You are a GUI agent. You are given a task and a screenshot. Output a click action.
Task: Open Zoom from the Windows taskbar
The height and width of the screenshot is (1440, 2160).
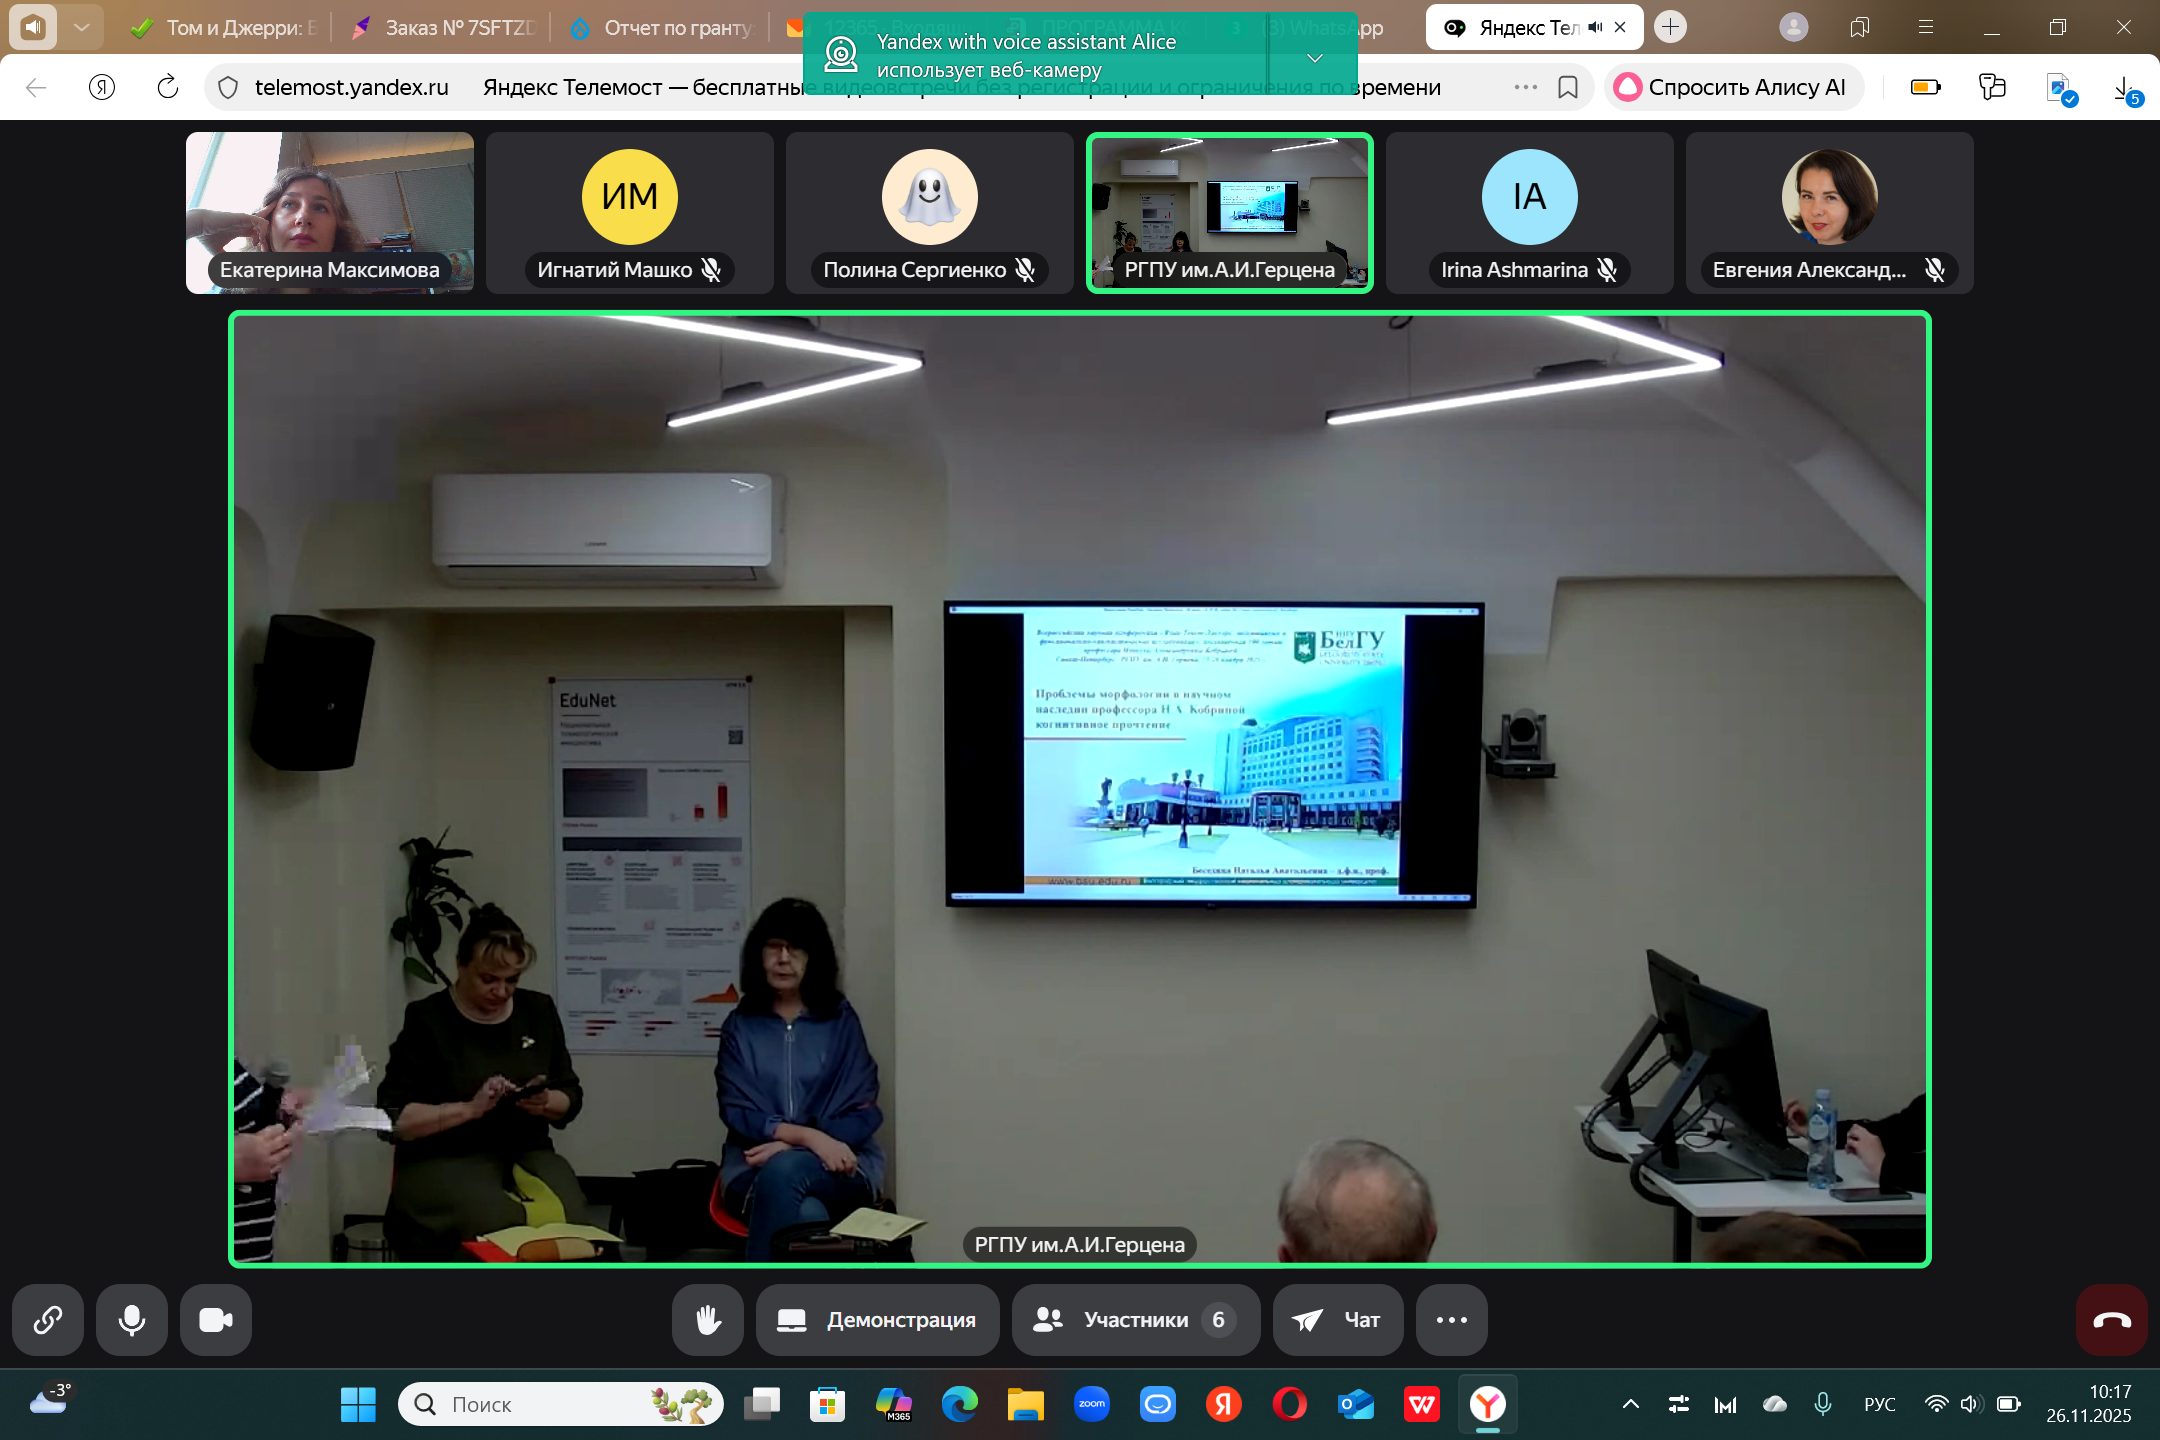point(1091,1405)
